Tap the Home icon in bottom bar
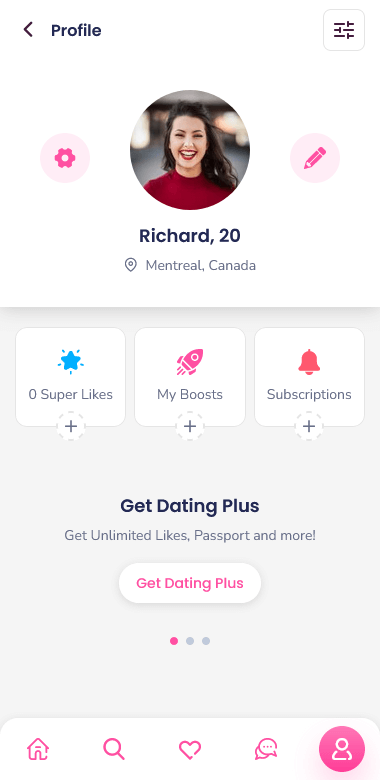The width and height of the screenshot is (380, 780). [x=38, y=749]
